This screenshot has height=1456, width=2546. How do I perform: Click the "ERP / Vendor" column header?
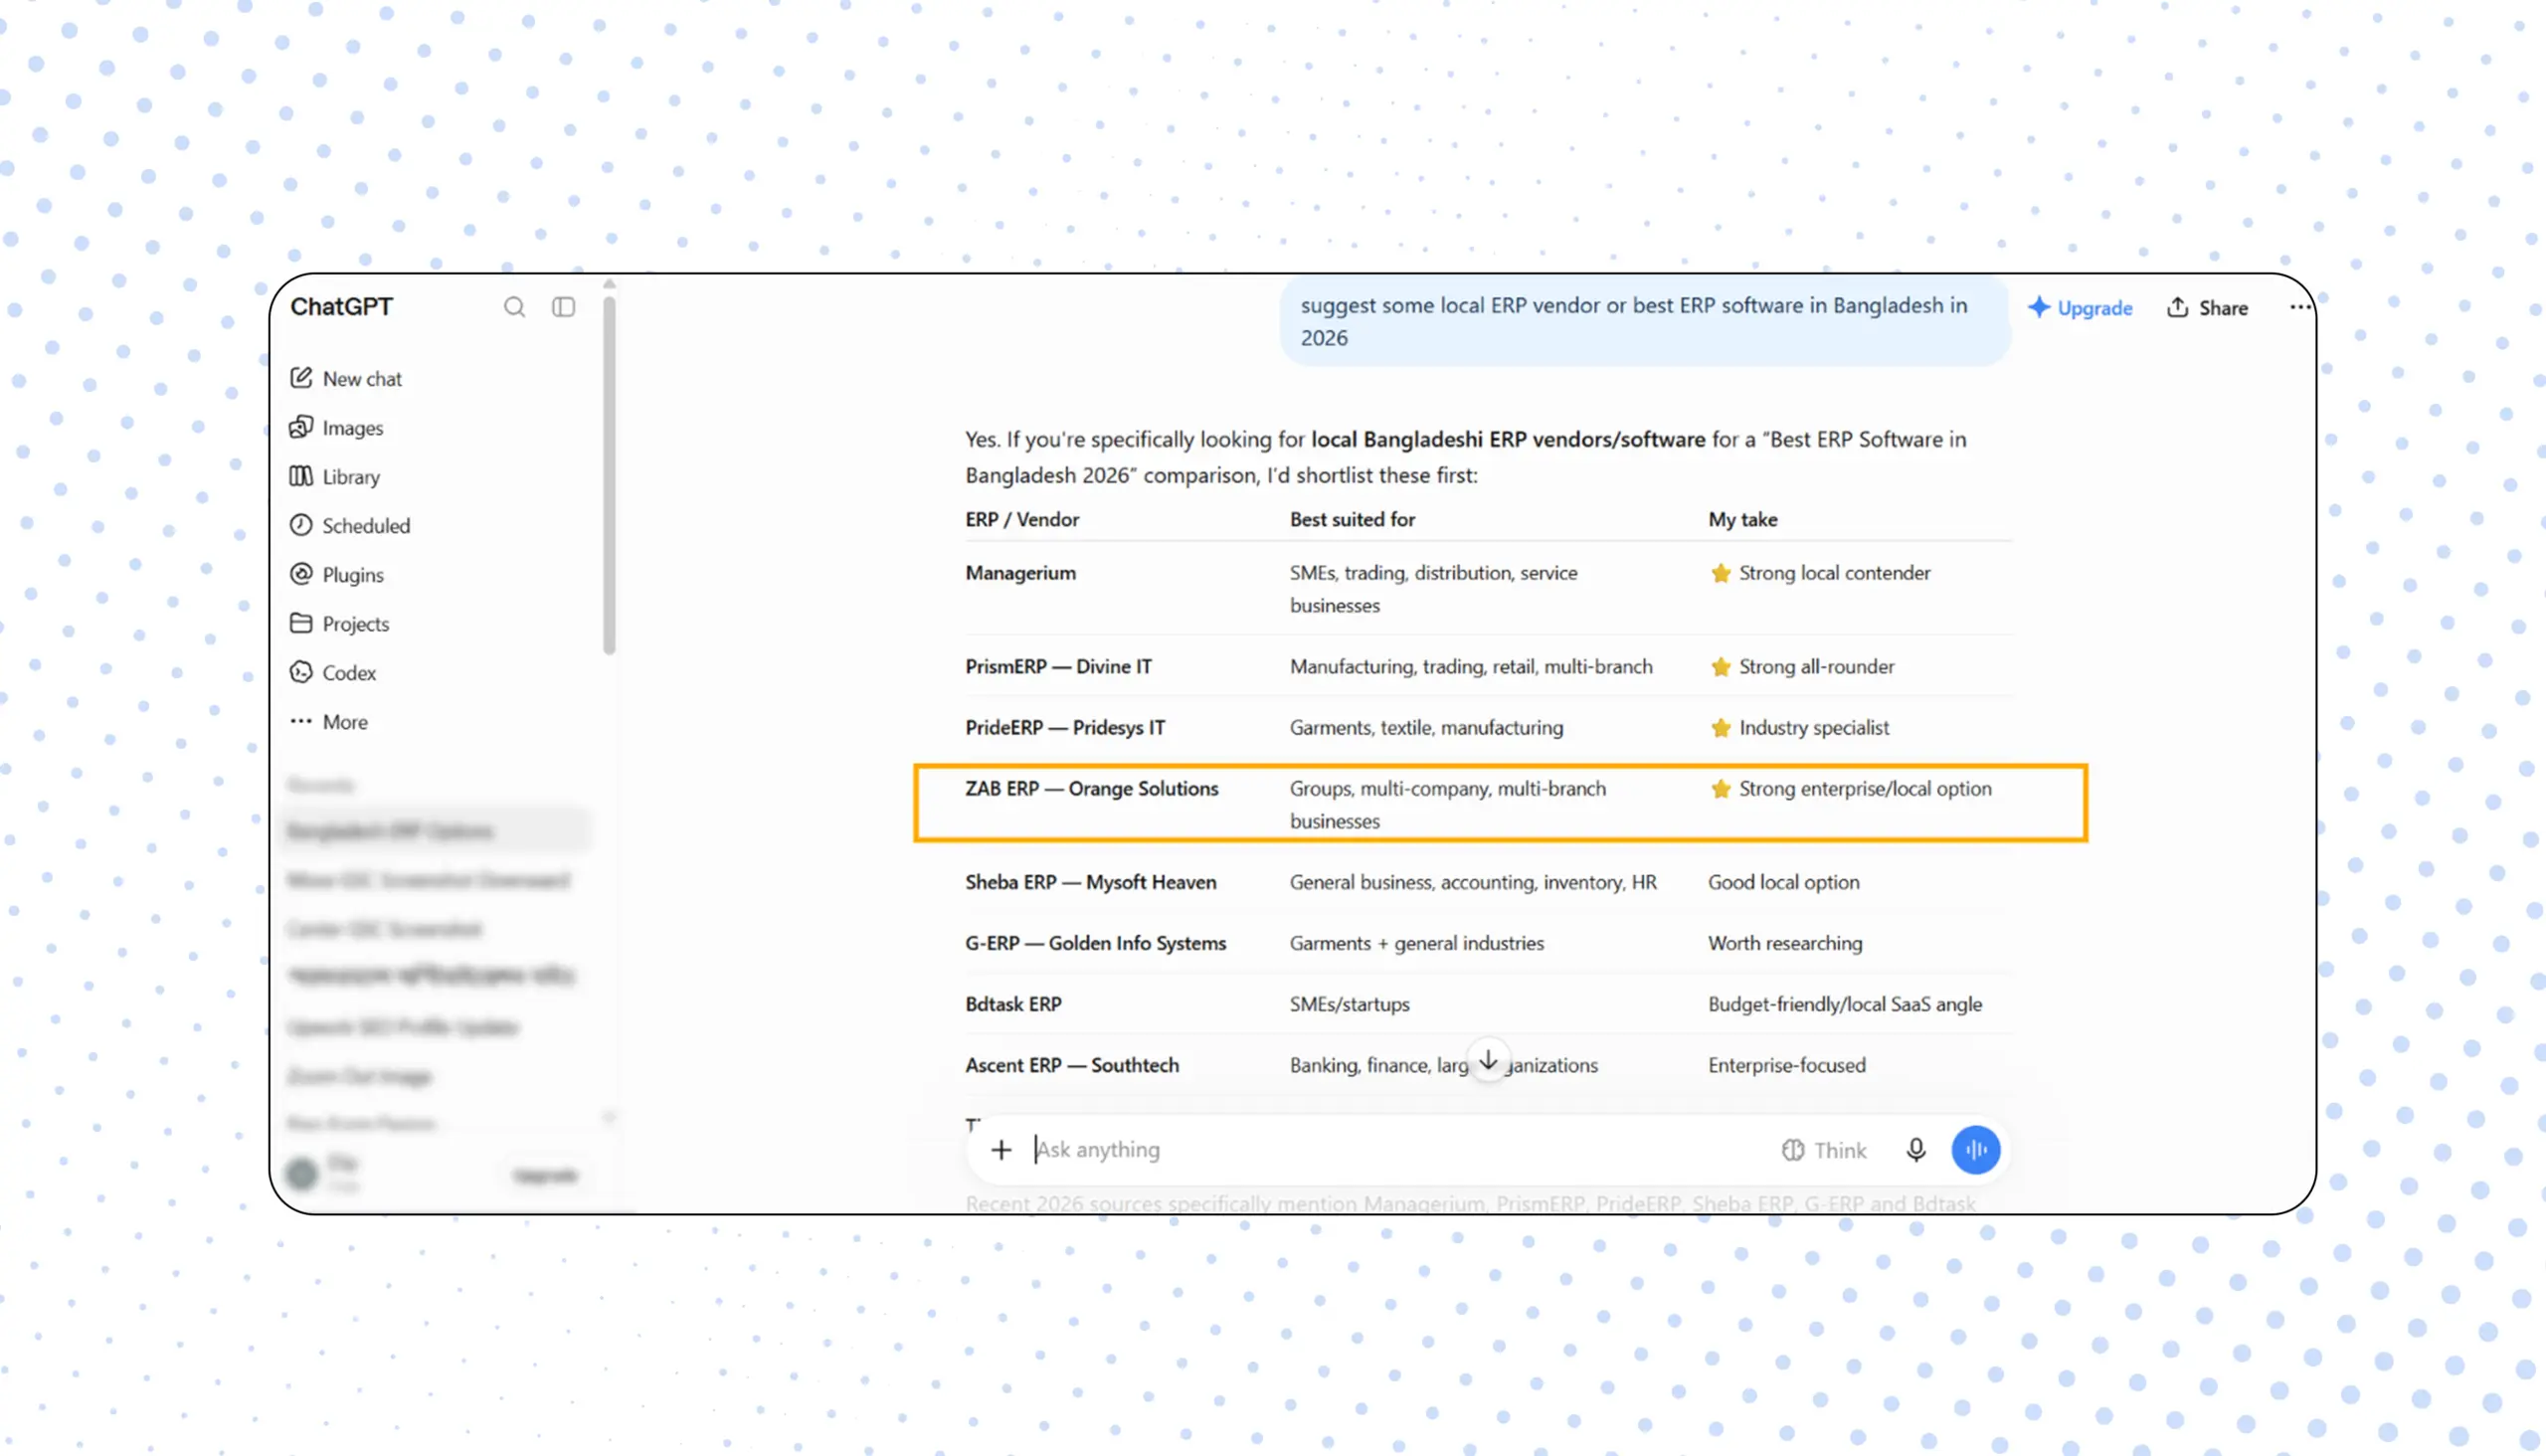(1022, 520)
